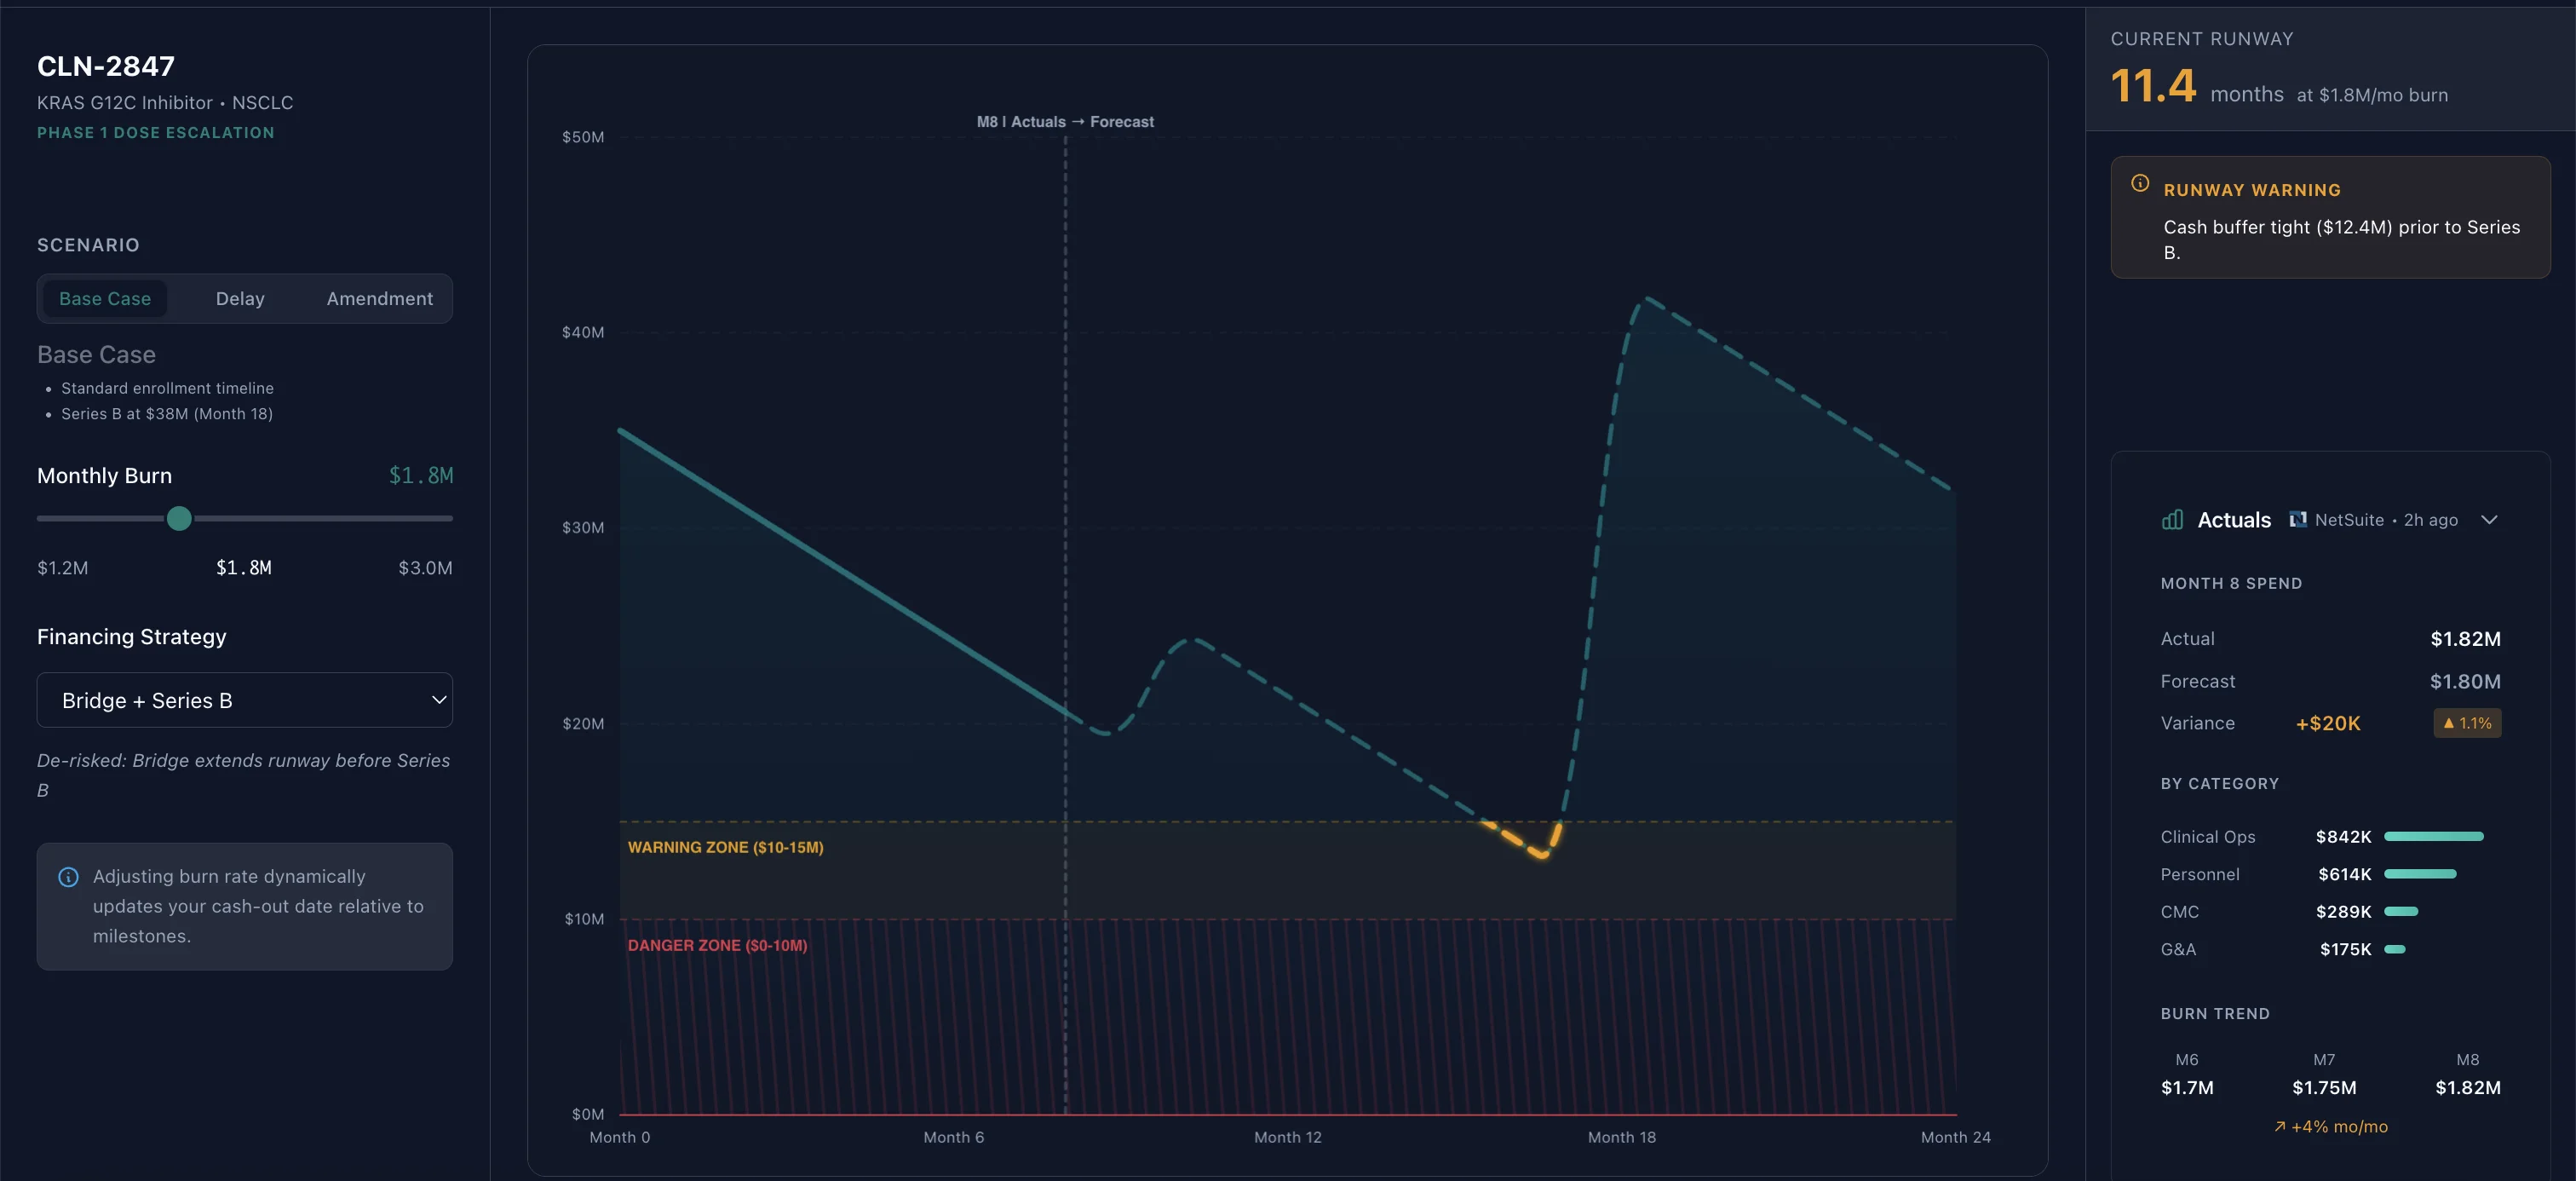
Task: Click the info icon beside the burn rate tip
Action: (68, 876)
